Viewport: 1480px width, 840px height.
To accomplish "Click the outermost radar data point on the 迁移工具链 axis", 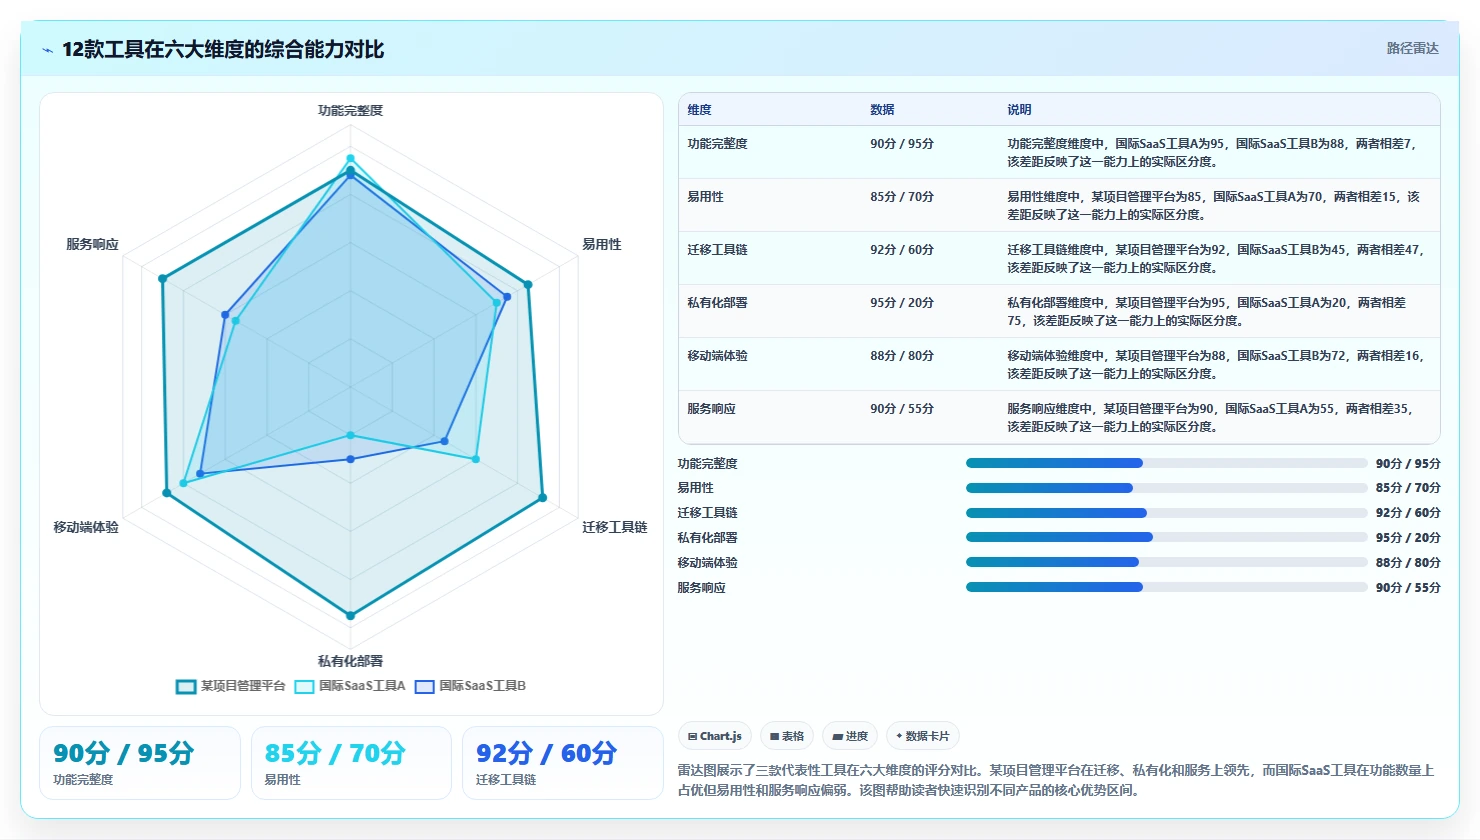I will click(x=542, y=497).
